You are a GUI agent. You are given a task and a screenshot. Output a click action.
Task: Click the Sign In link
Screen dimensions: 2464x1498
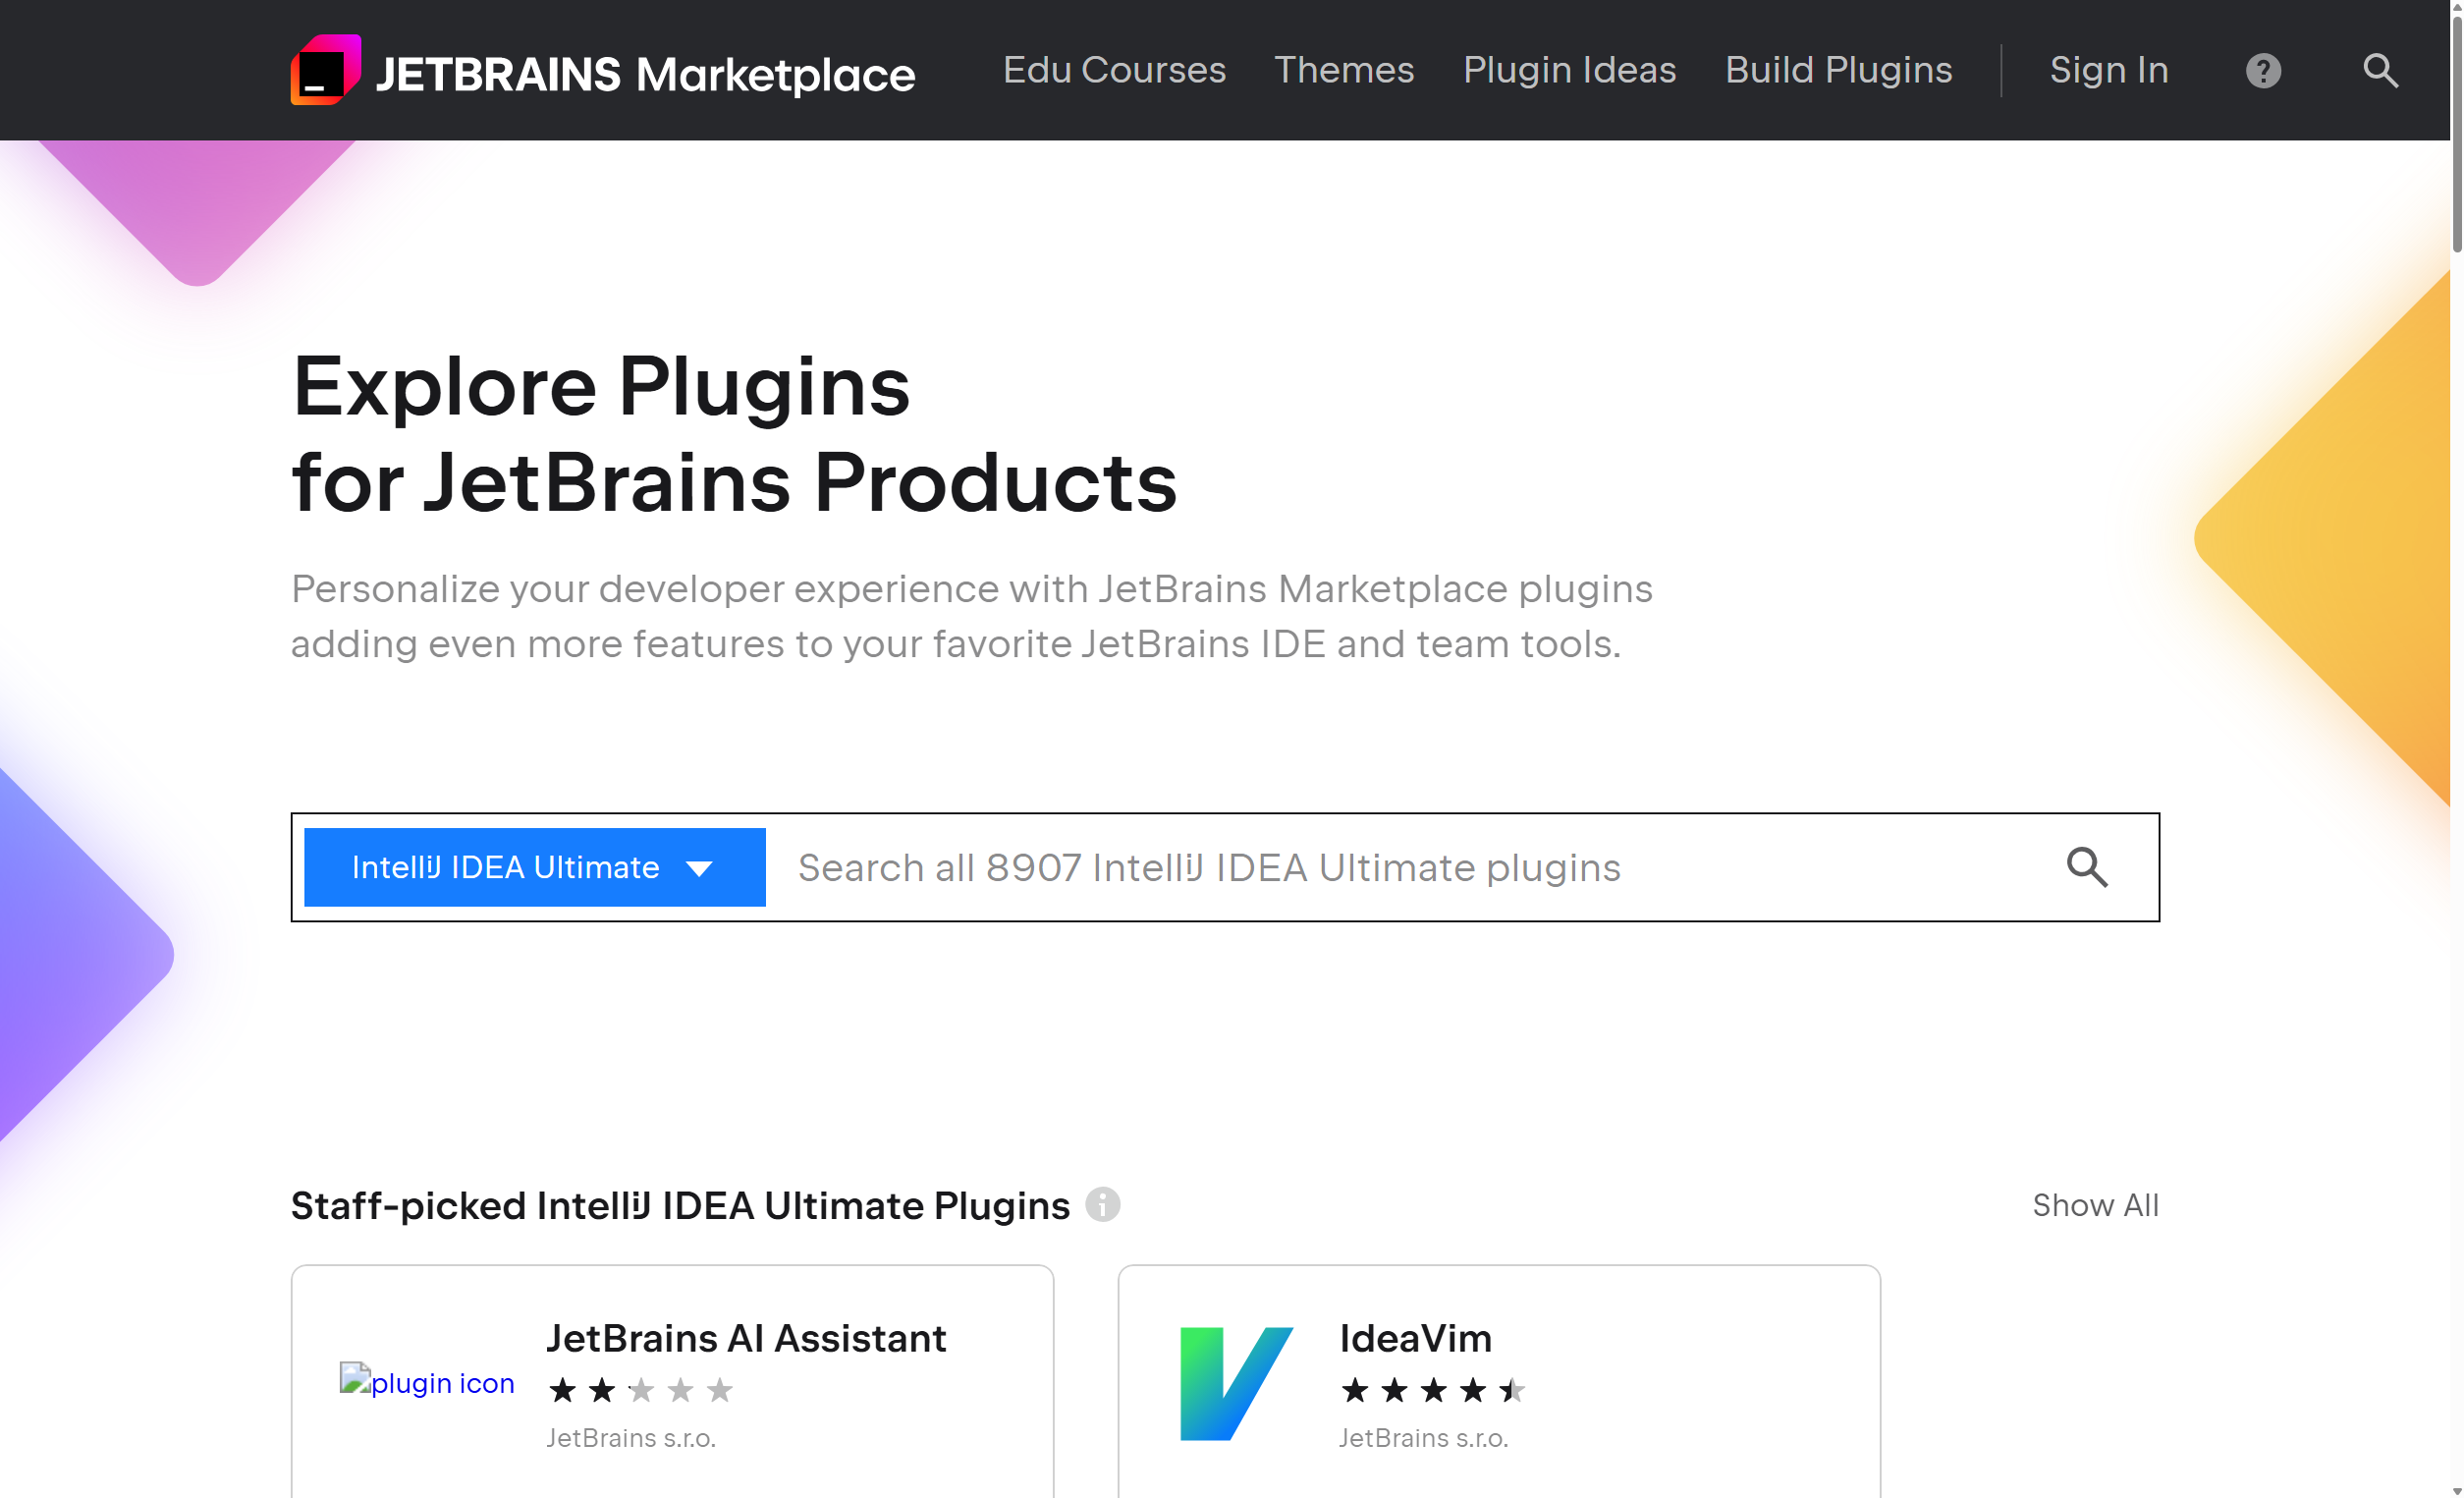2109,70
